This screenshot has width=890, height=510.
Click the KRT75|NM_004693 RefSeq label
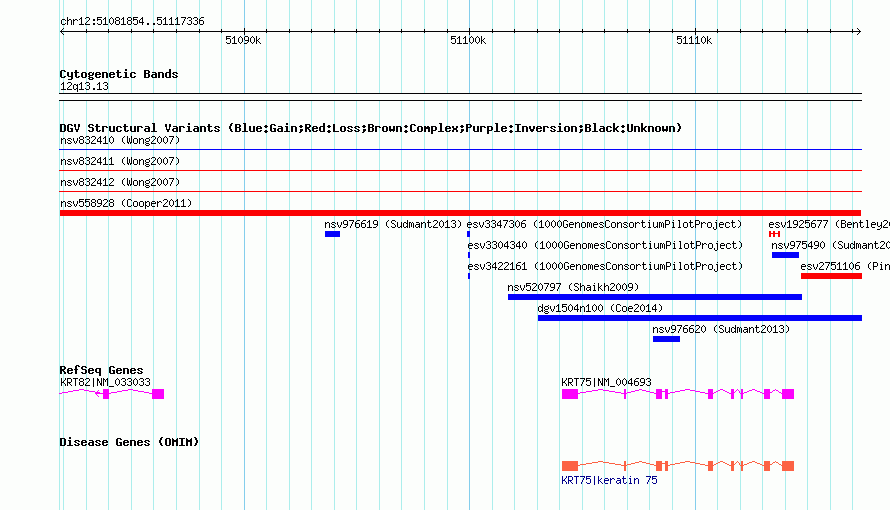(x=606, y=382)
